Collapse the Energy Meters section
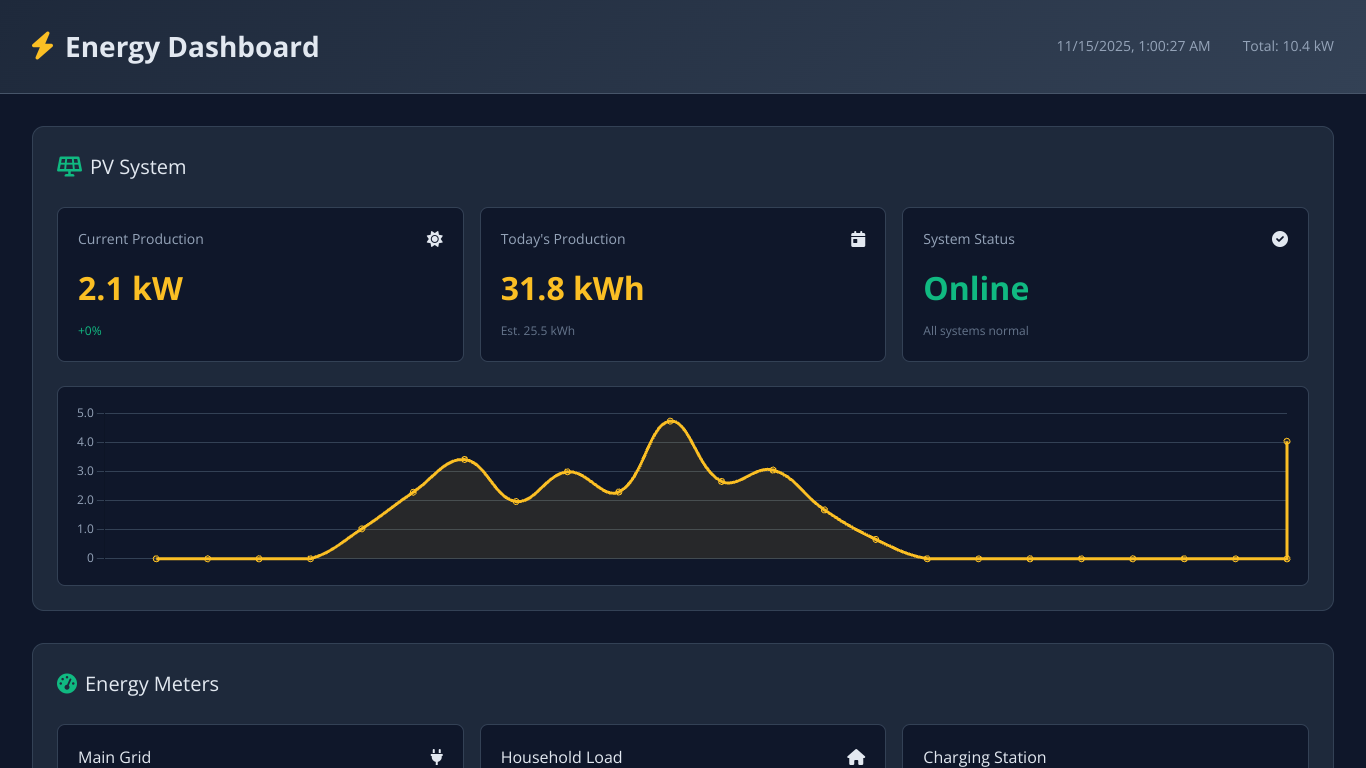Viewport: 1366px width, 768px height. [151, 684]
